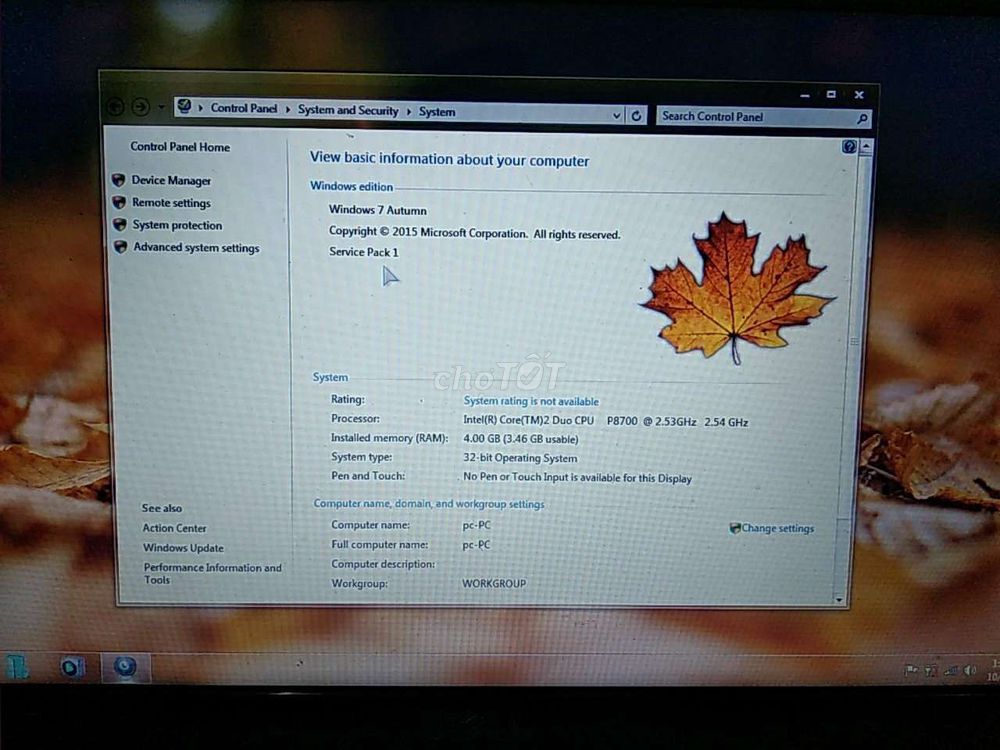Image resolution: width=1000 pixels, height=750 pixels.
Task: Click the 'Windows 7 Autumn' edition text
Action: [x=378, y=210]
